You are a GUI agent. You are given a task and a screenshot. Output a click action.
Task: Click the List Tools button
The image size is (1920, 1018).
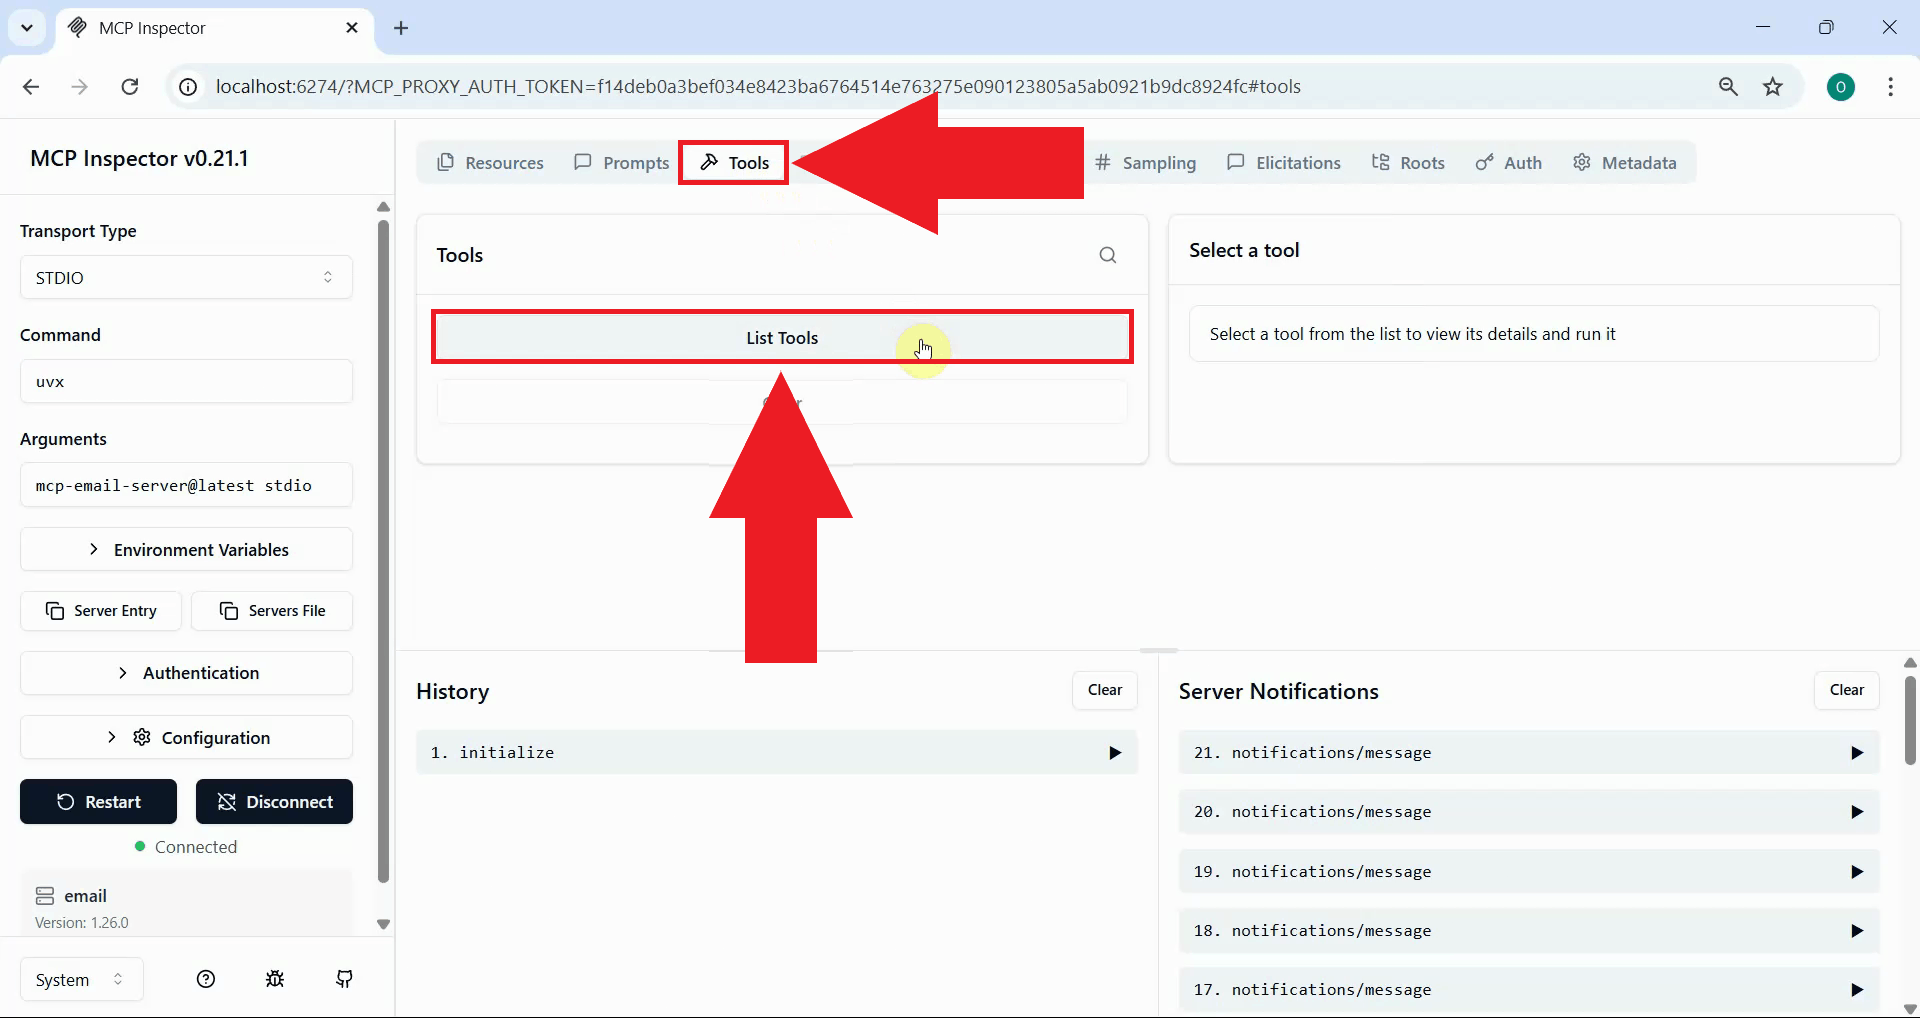tap(781, 337)
